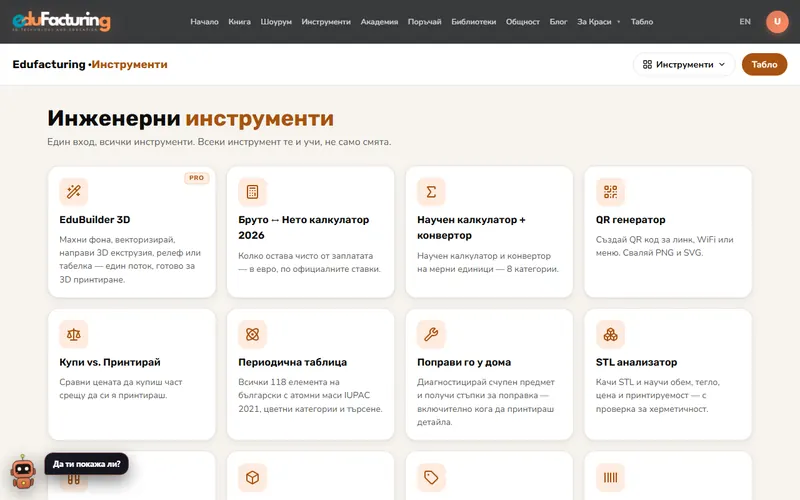
Task: Click the scales icon for Купи vs. Принтирай
Action: (73, 334)
